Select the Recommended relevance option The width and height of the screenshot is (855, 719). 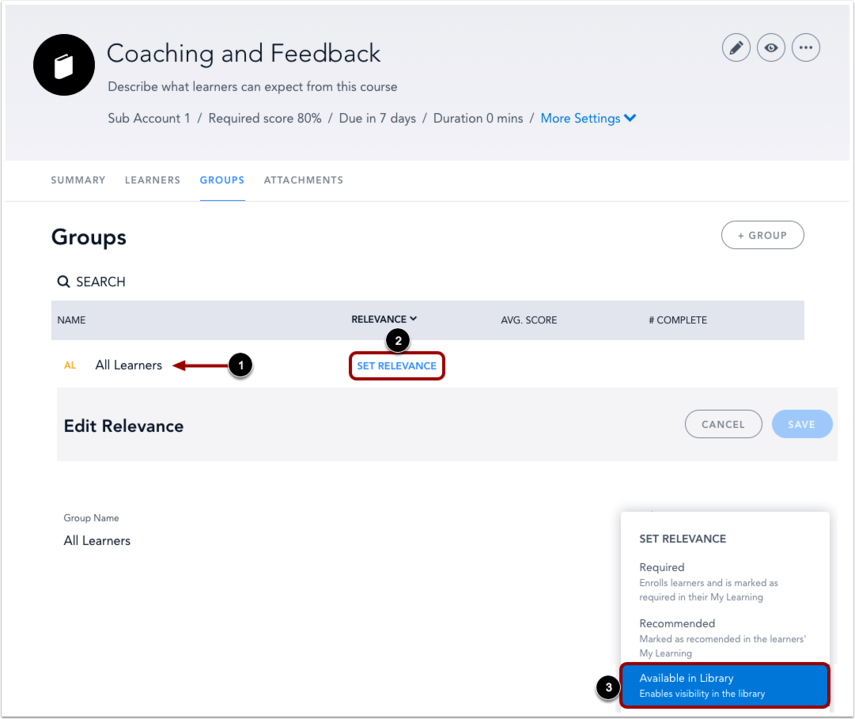tap(677, 623)
